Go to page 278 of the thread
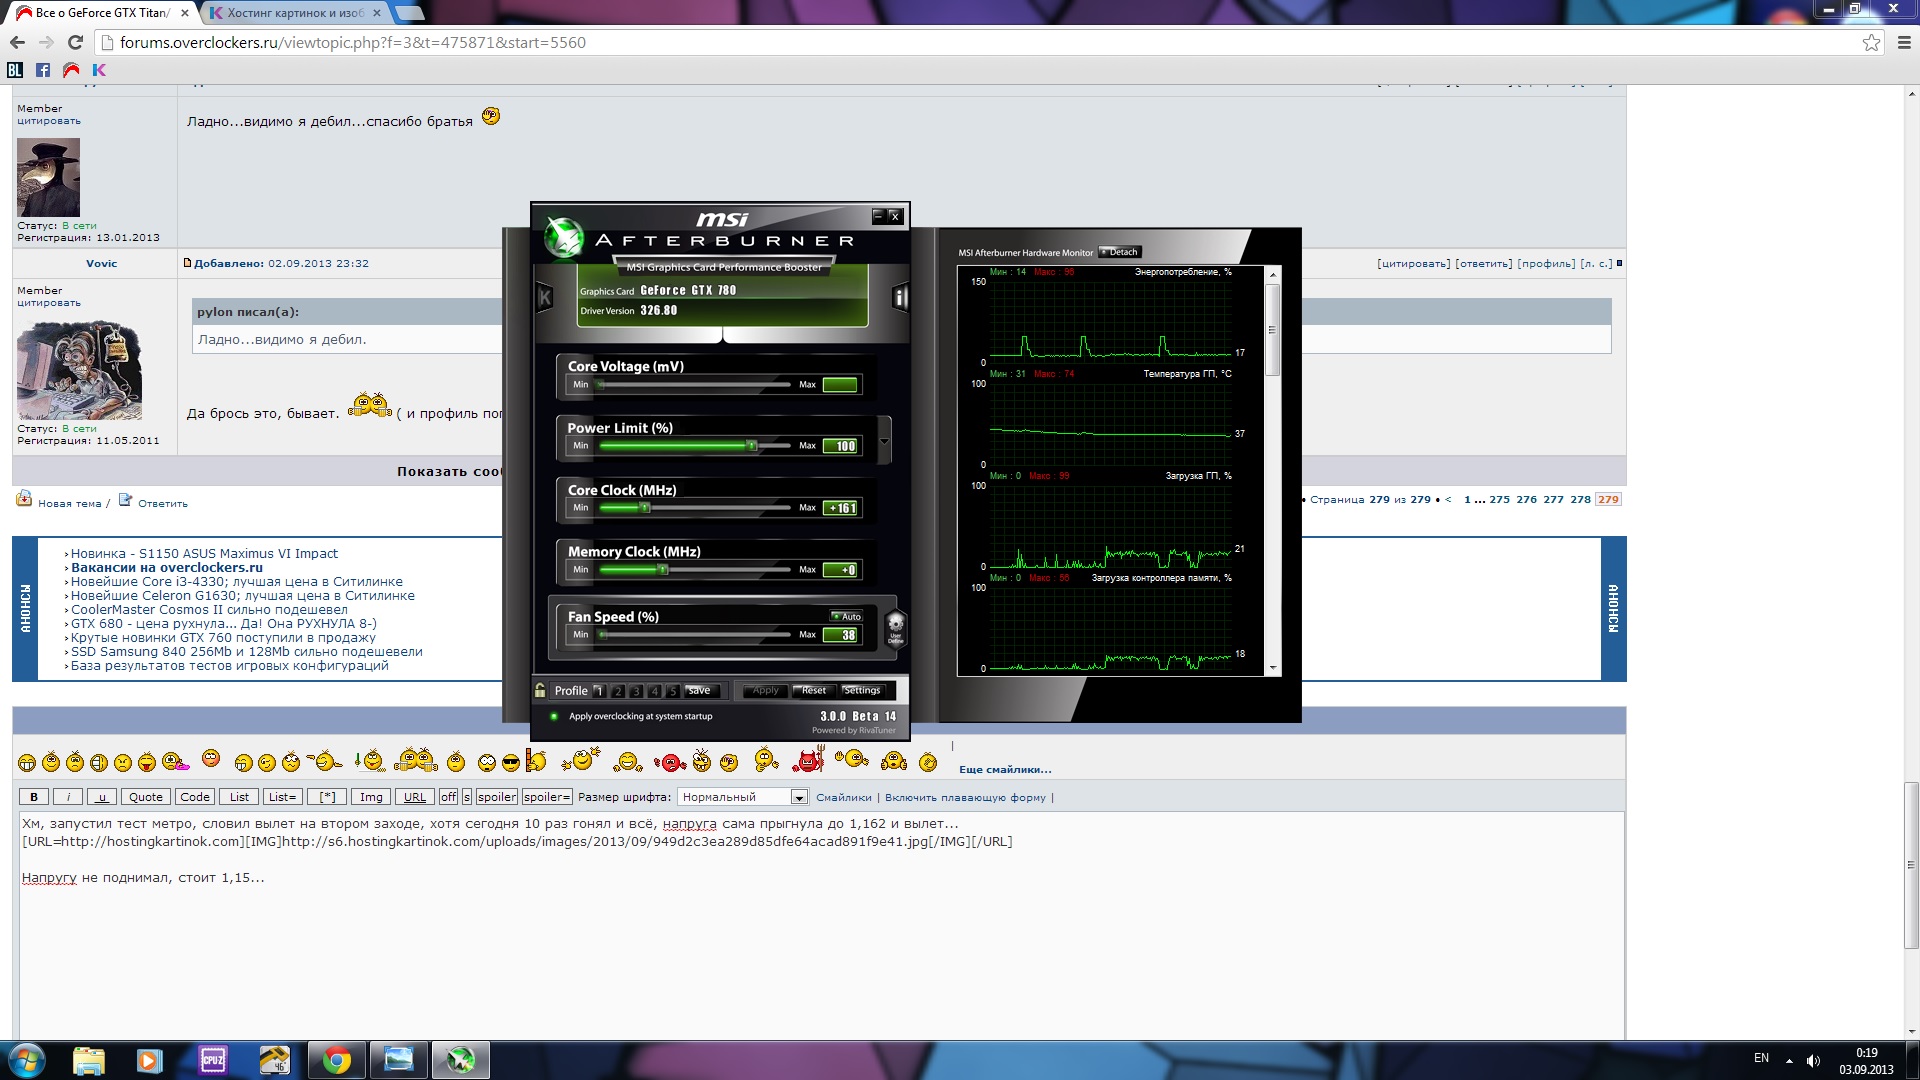This screenshot has height=1080, width=1920. 1580,499
